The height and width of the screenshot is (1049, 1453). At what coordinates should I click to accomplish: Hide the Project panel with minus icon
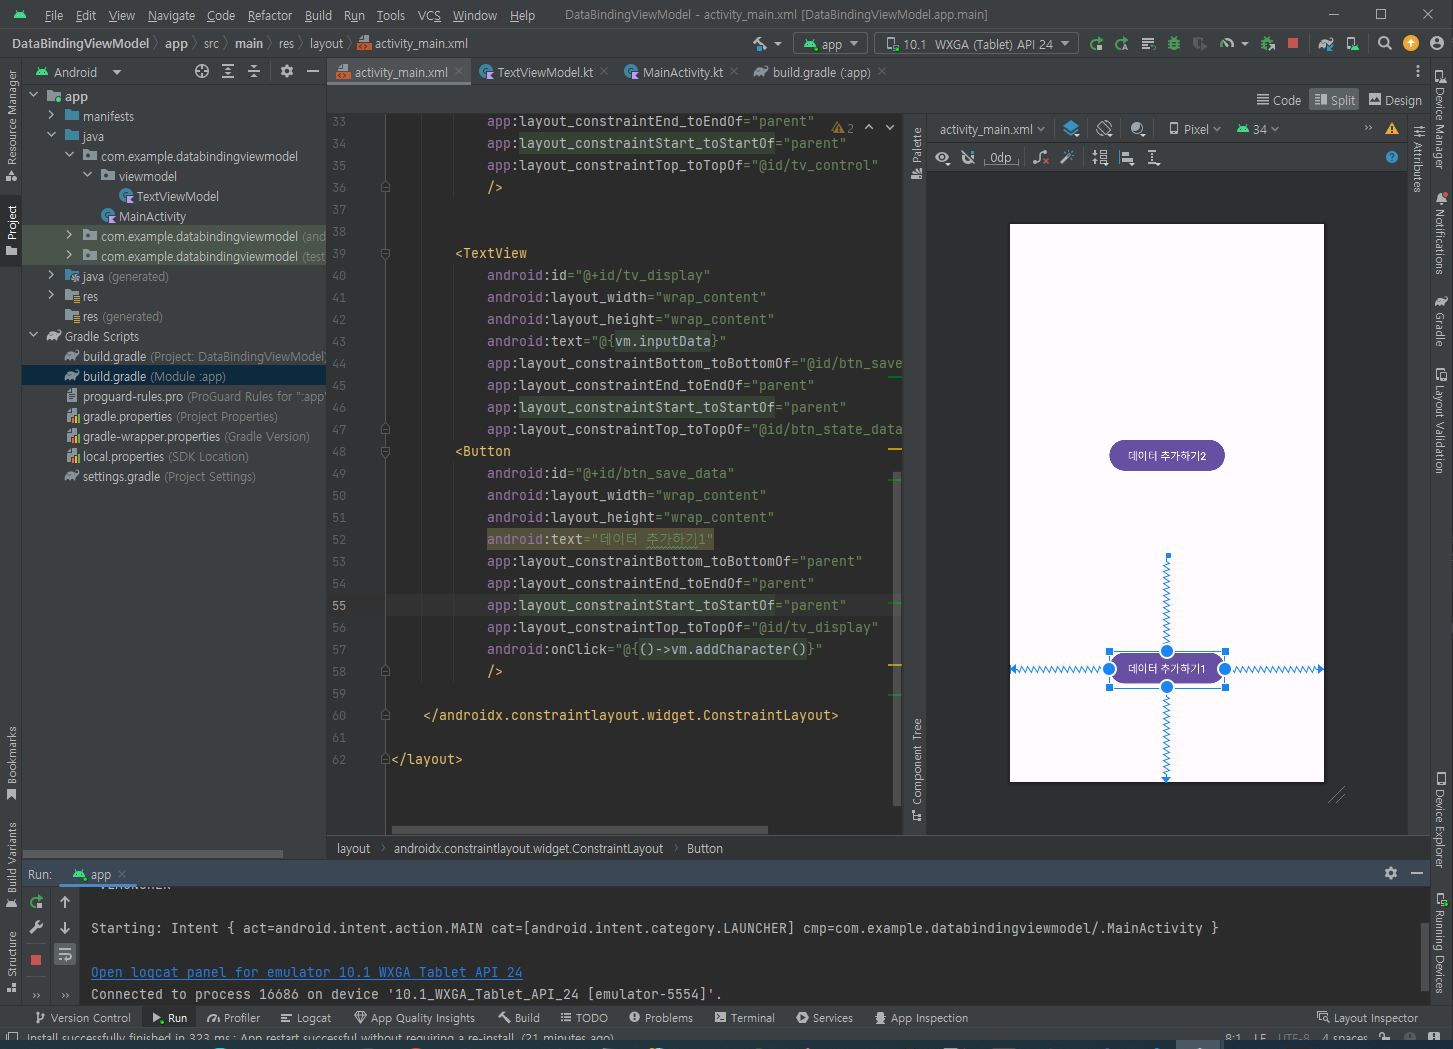[x=313, y=71]
